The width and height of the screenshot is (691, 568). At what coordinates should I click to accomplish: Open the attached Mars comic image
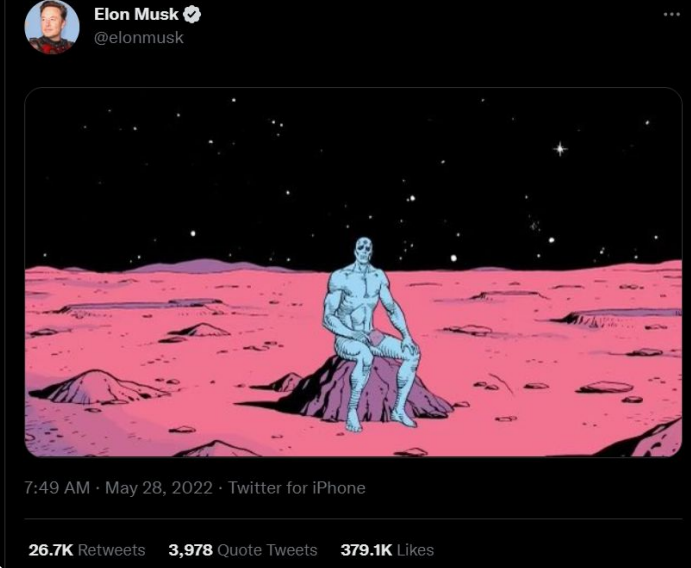coord(353,272)
